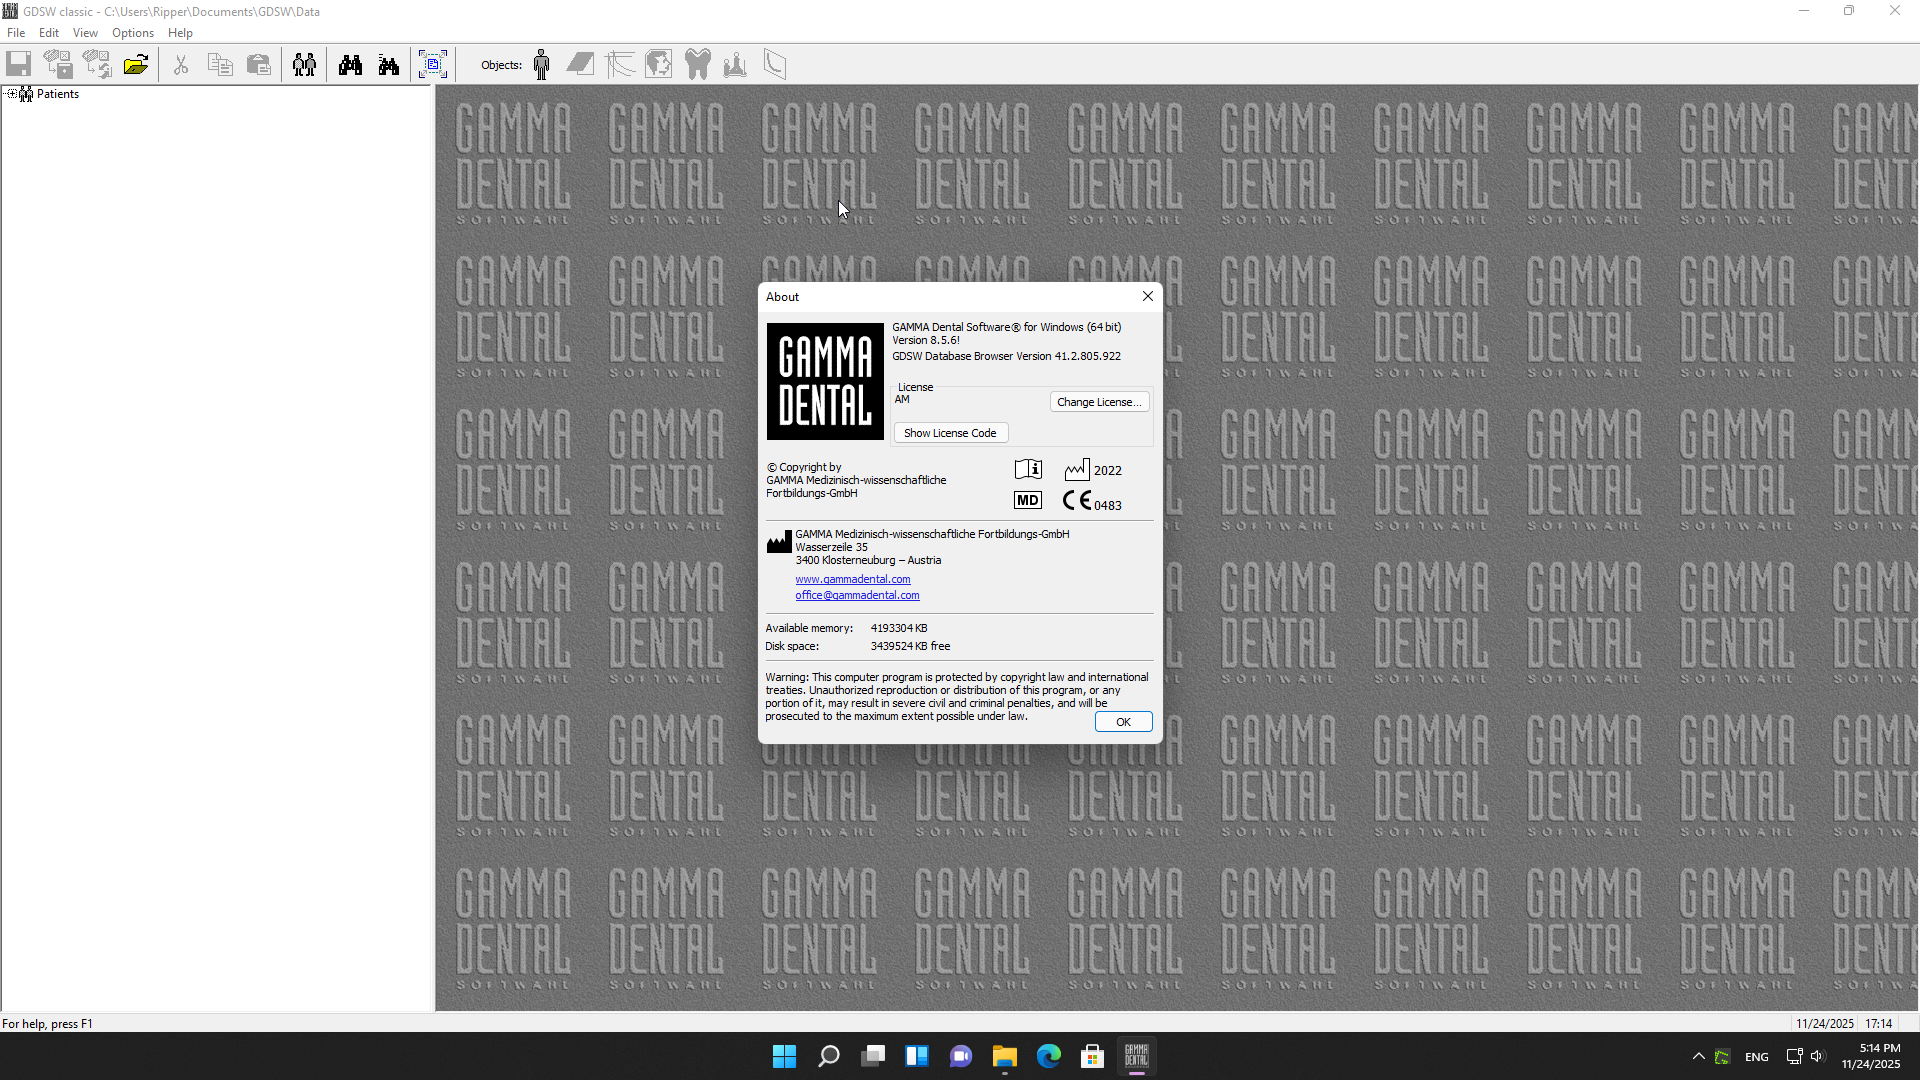Click the Gamma Dental taskbar app icon
This screenshot has width=1920, height=1080.
1137,1056
